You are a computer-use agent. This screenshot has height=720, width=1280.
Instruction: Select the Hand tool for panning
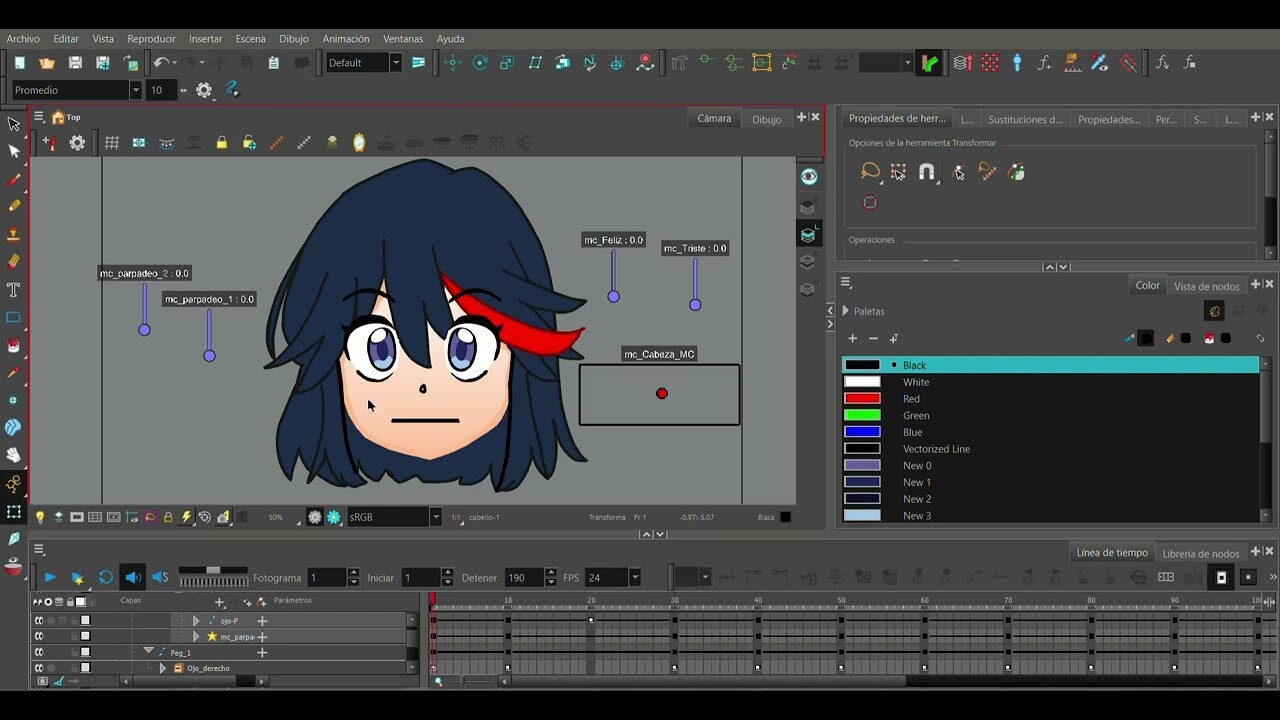coord(15,455)
